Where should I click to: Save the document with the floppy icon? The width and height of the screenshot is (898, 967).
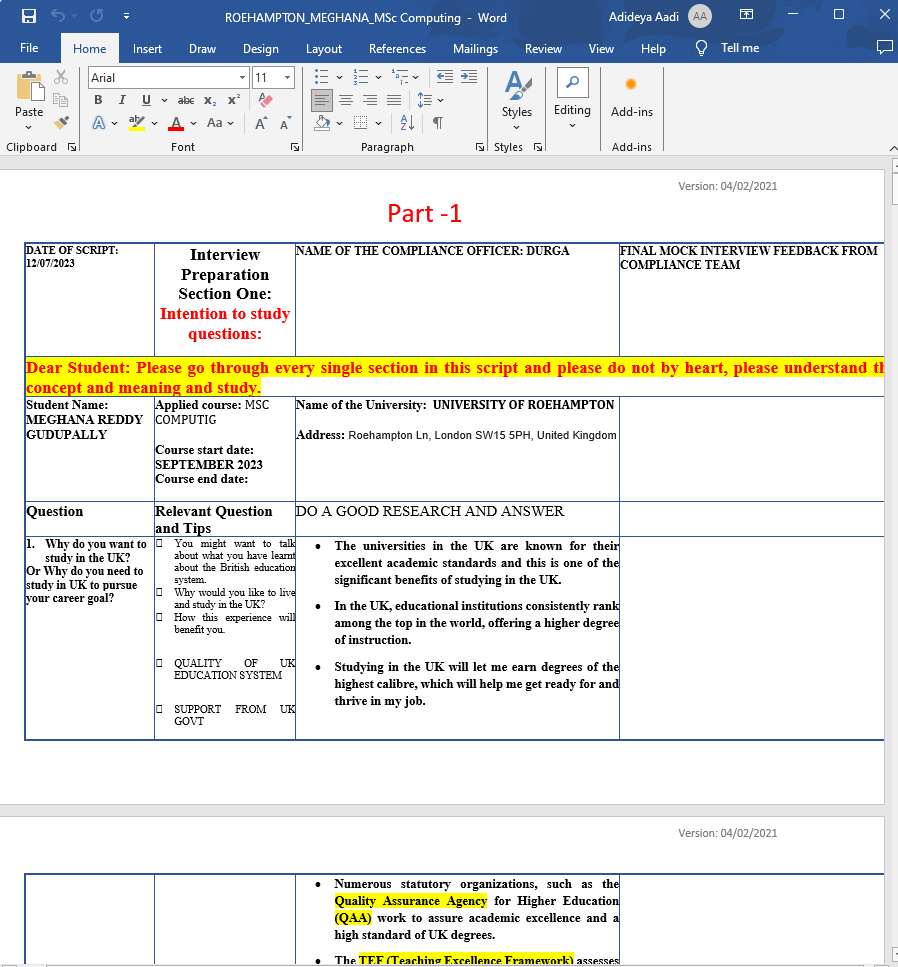pyautogui.click(x=28, y=16)
